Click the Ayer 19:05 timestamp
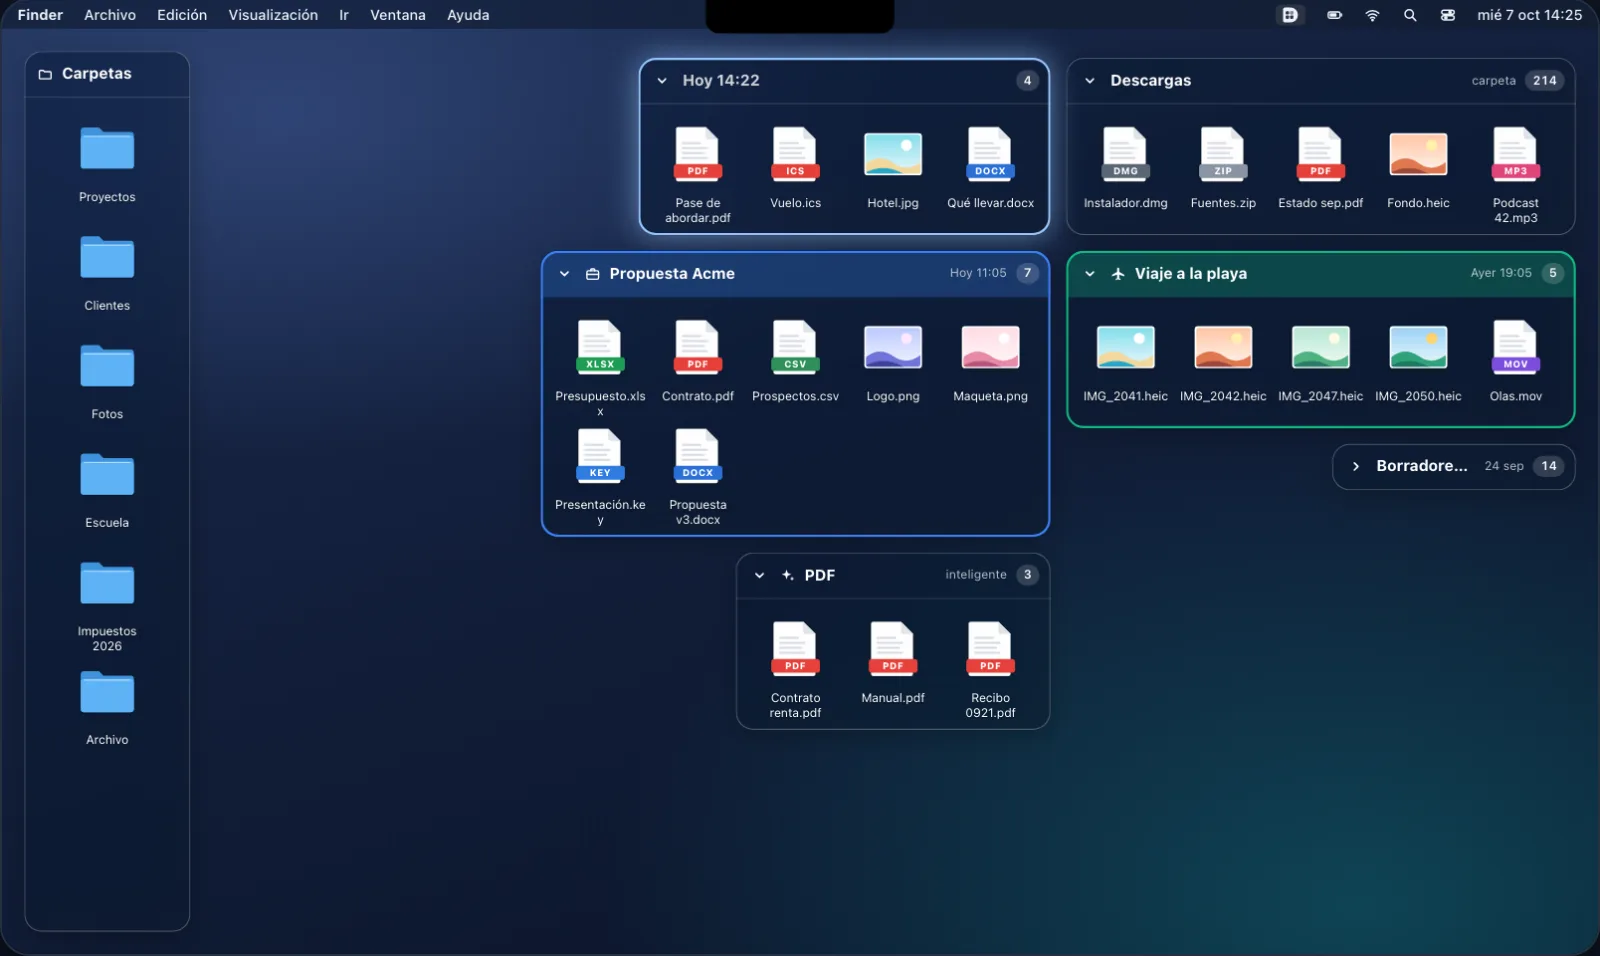Image resolution: width=1600 pixels, height=956 pixels. pos(1501,273)
